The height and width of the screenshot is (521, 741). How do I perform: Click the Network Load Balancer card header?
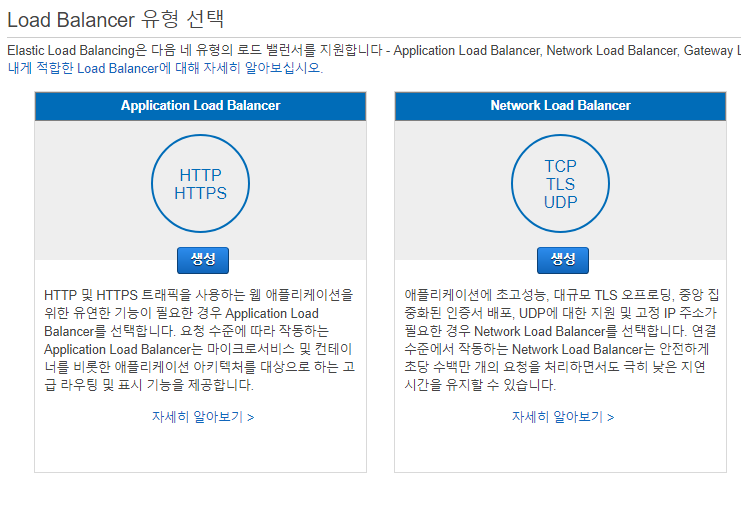click(x=560, y=106)
